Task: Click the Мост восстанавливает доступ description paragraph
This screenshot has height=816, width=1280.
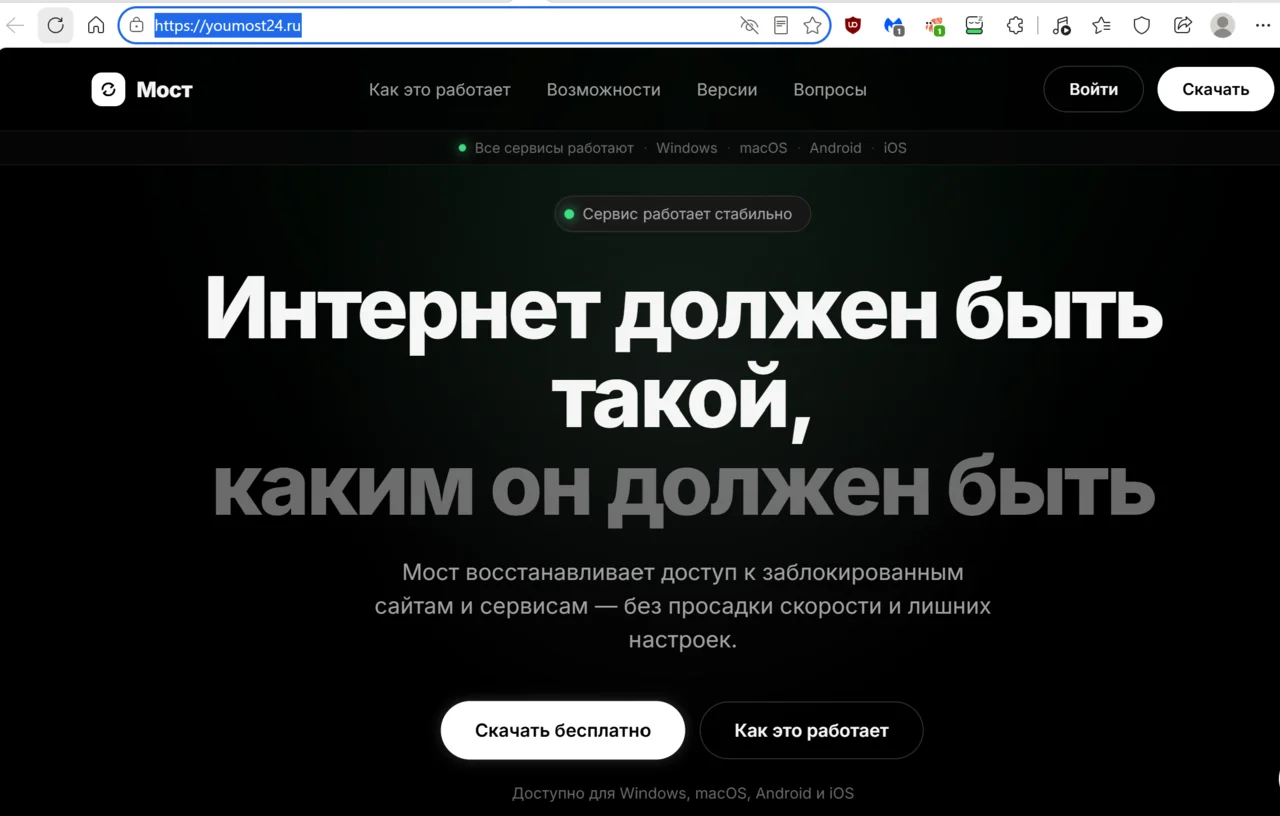Action: click(683, 606)
